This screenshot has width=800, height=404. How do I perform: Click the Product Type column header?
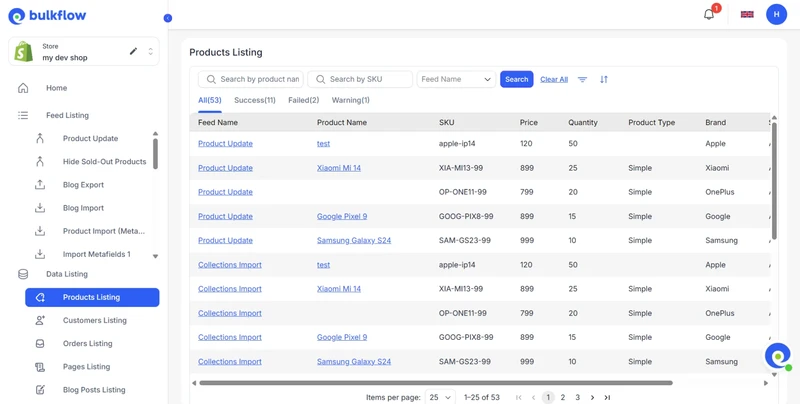[x=652, y=122]
